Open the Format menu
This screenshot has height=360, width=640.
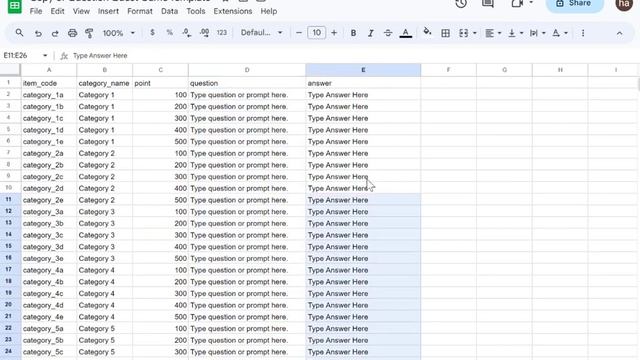pos(140,11)
